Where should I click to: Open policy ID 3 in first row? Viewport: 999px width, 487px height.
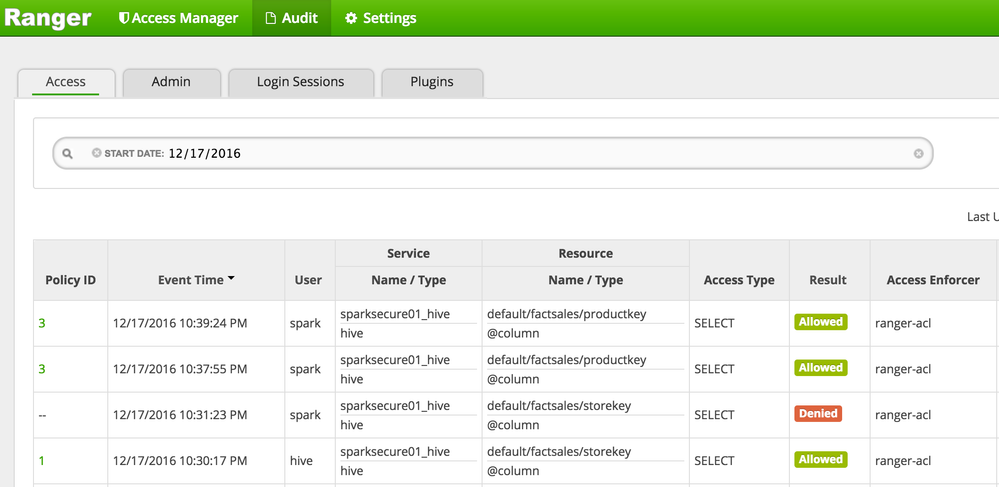point(42,323)
